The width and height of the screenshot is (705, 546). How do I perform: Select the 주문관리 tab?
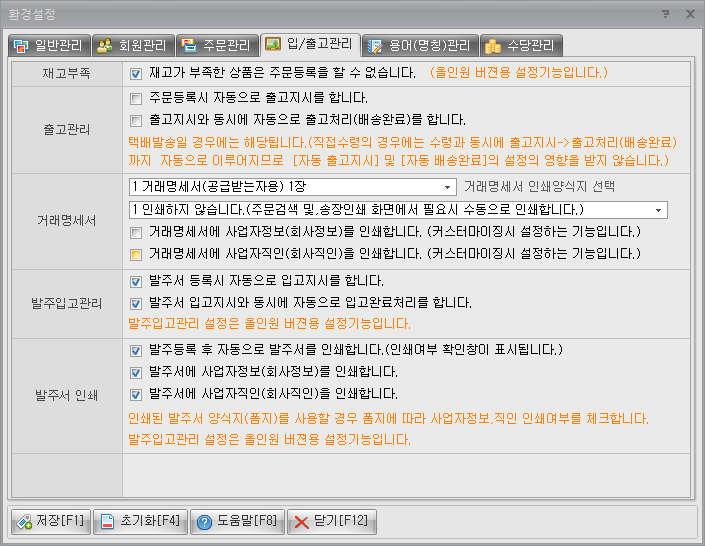217,45
